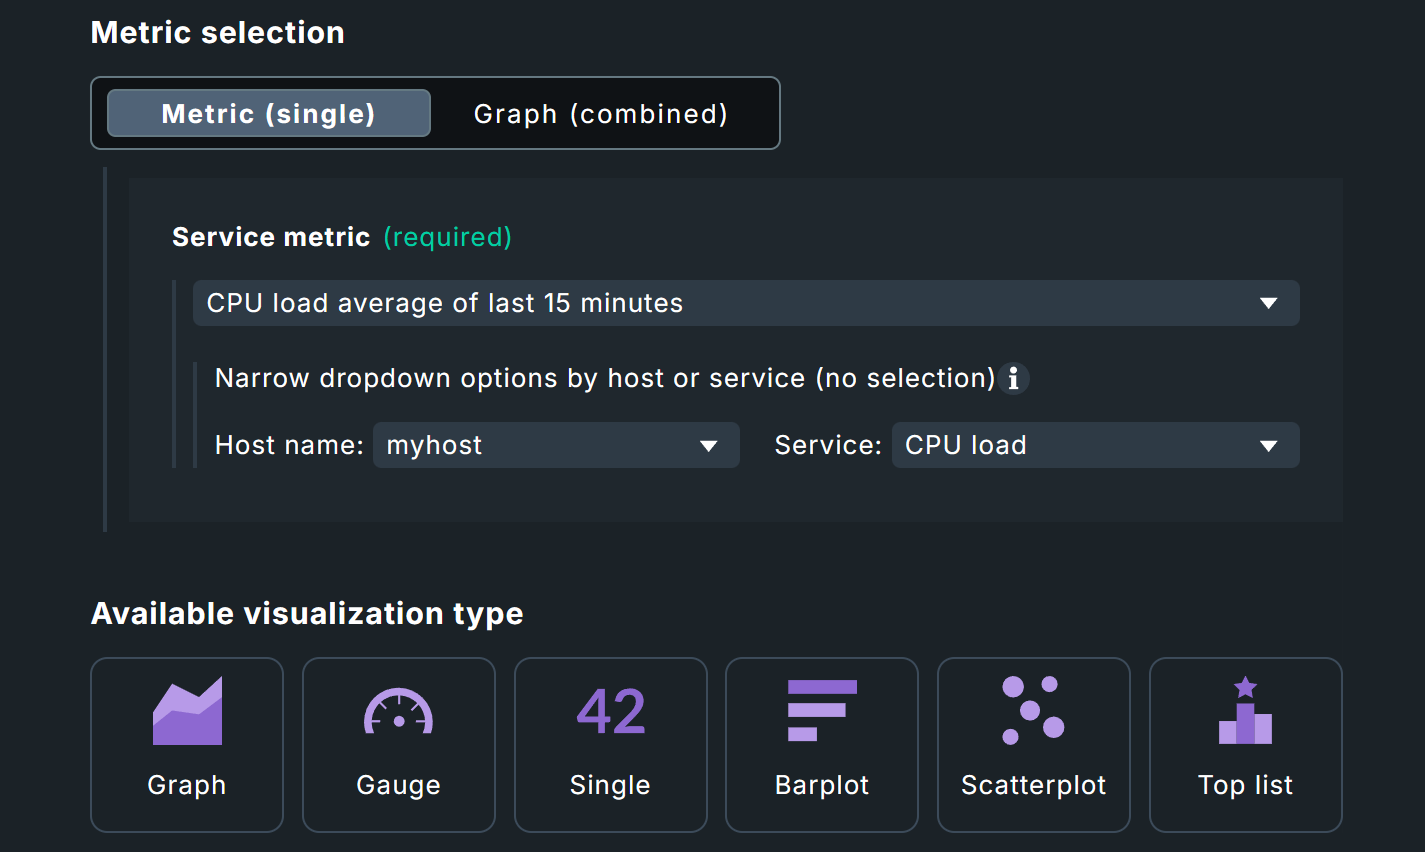Choose the Scatterplot visualization
Image resolution: width=1425 pixels, height=852 pixels.
[x=1033, y=745]
